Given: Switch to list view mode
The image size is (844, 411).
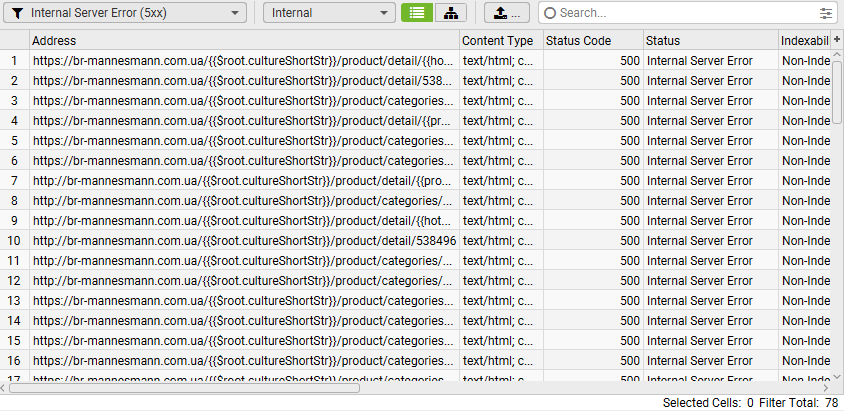Looking at the screenshot, I should 417,13.
